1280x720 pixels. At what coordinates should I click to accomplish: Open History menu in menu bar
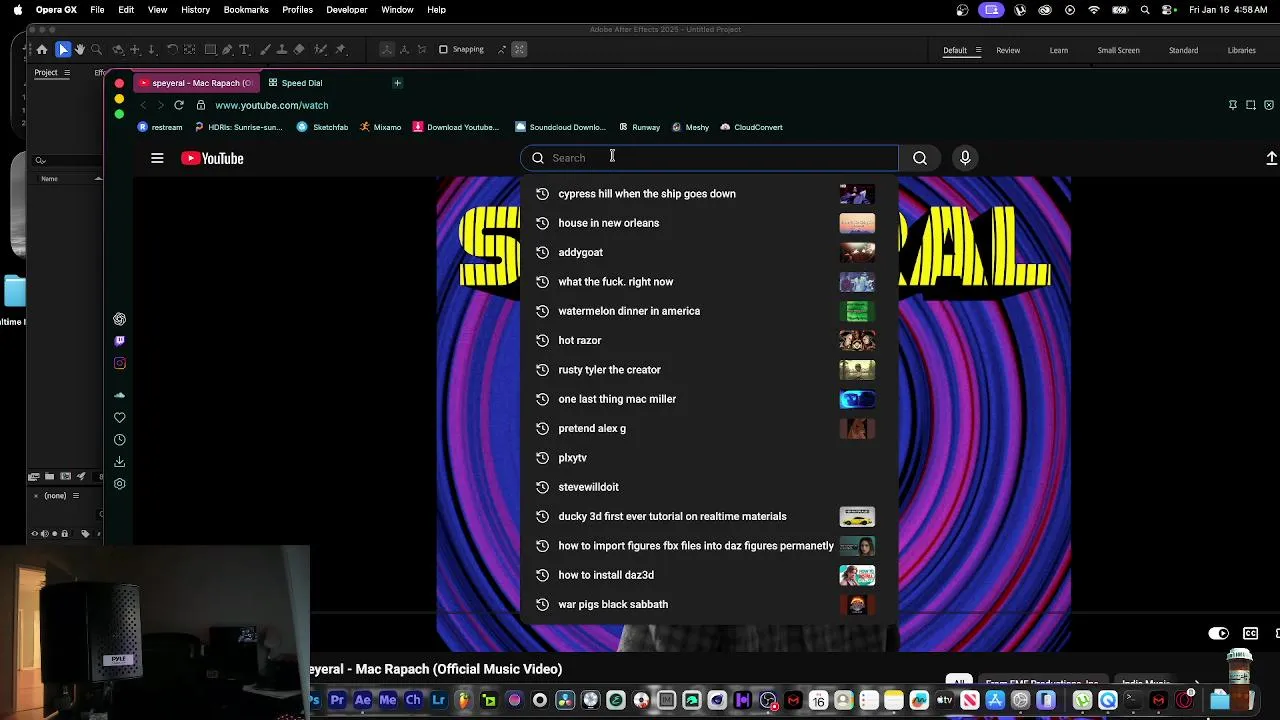(x=195, y=10)
